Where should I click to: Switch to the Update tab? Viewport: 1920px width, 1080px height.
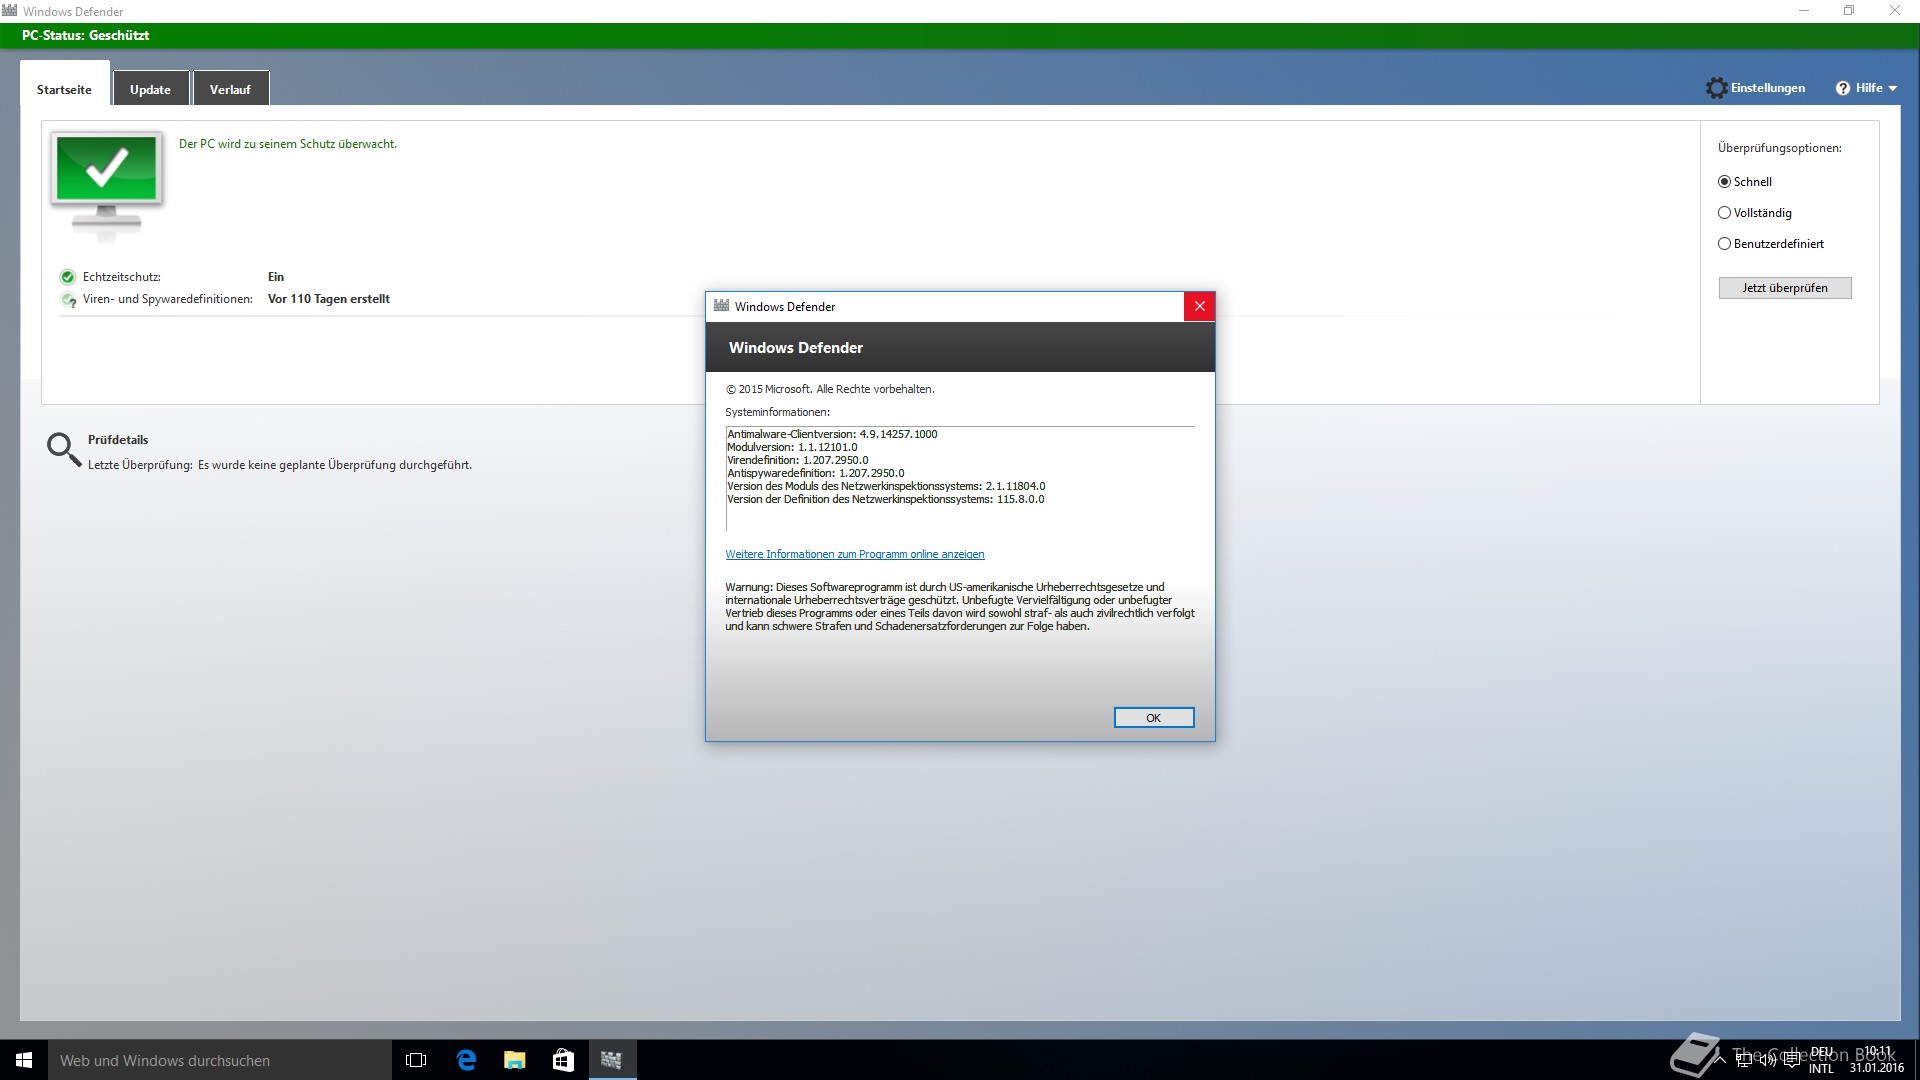pyautogui.click(x=150, y=89)
